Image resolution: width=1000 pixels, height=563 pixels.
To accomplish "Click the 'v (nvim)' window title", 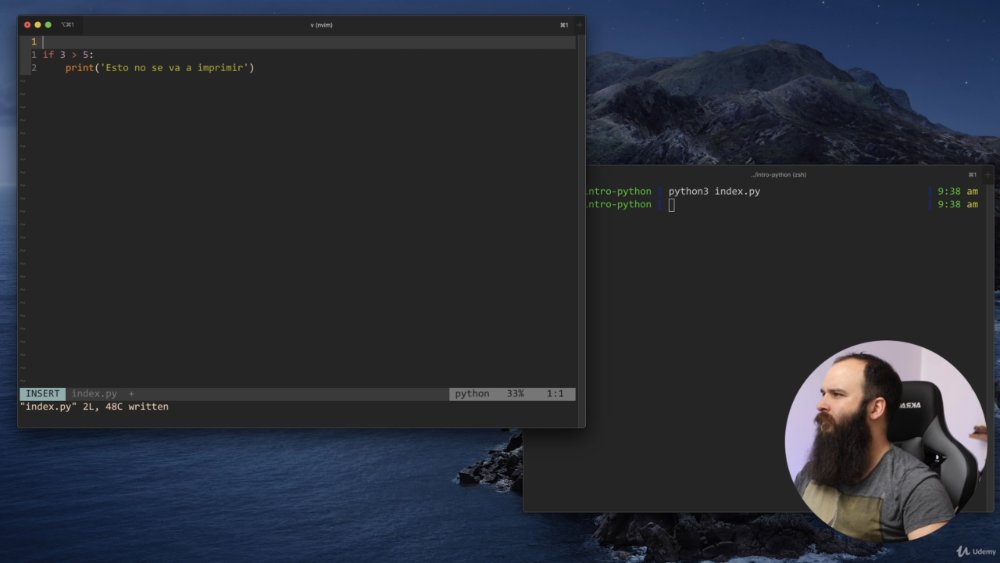I will pos(321,25).
